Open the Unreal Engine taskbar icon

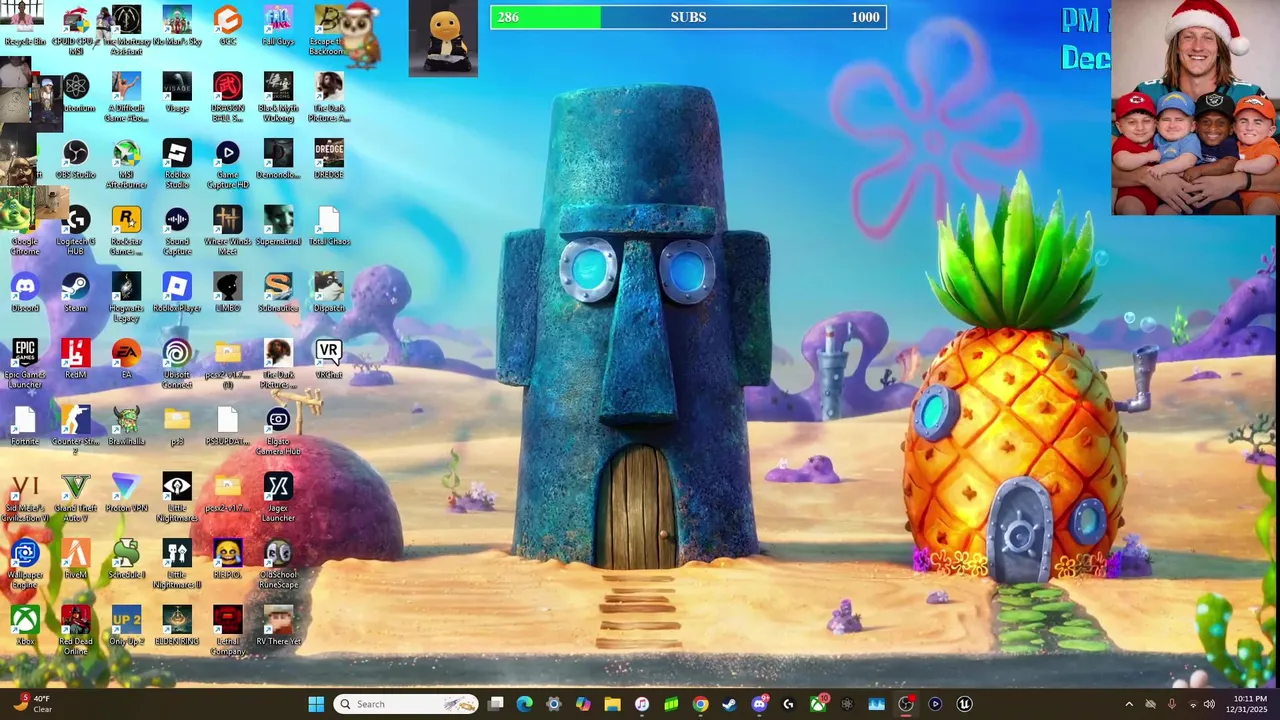(x=964, y=704)
